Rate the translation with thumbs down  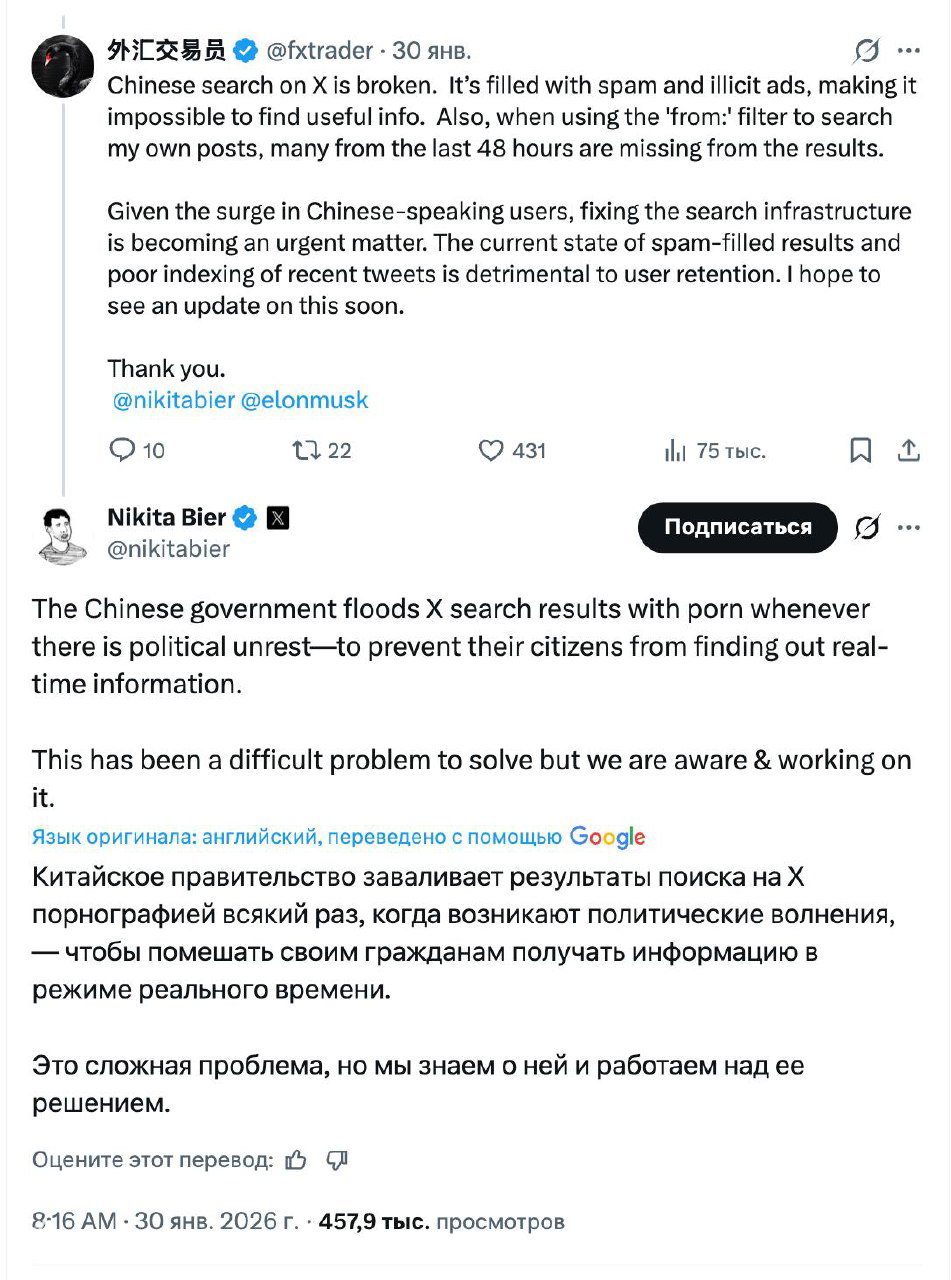tap(337, 1160)
